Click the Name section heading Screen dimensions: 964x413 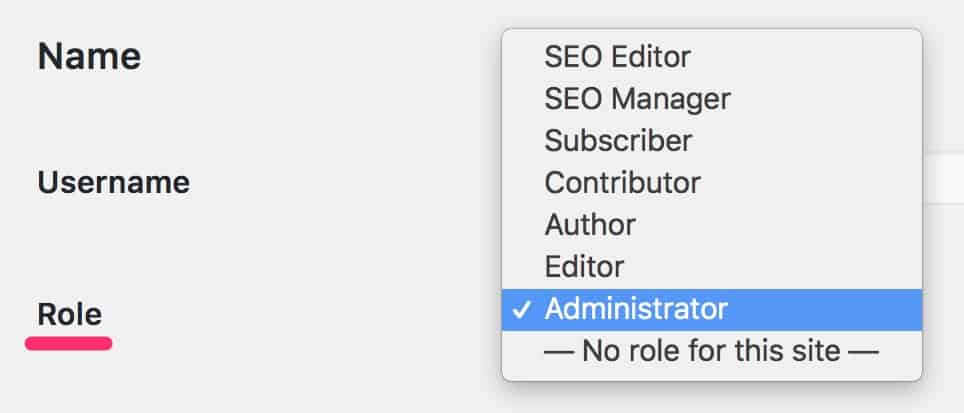89,57
